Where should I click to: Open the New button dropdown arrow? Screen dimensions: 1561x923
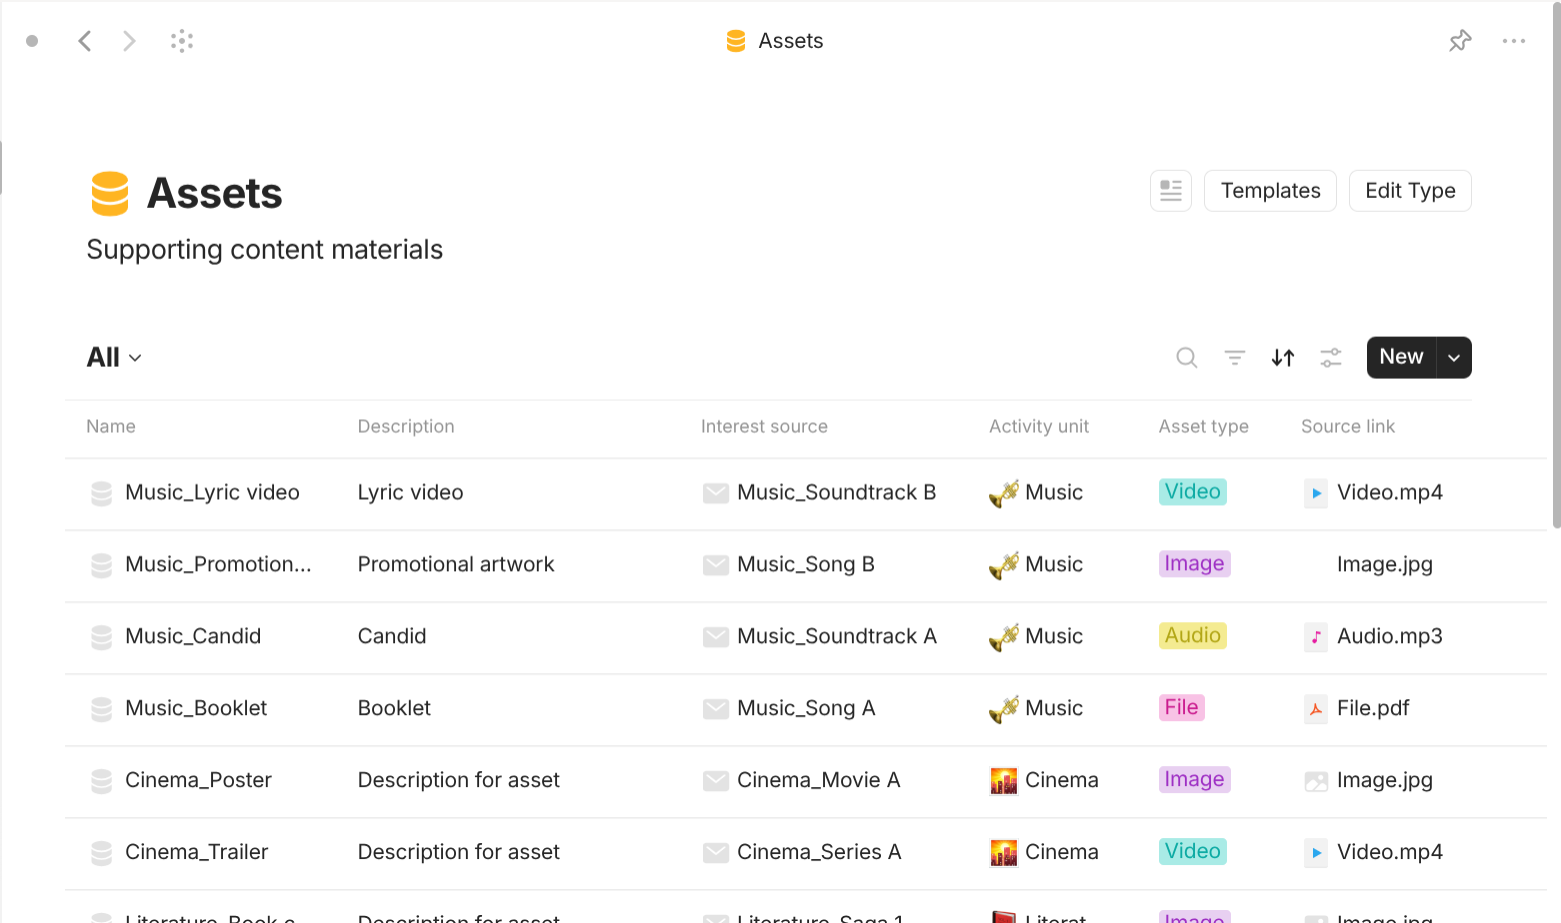tap(1453, 357)
